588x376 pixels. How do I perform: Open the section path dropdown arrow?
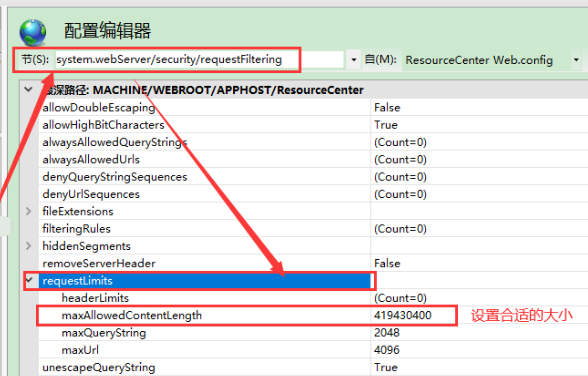pos(353,60)
